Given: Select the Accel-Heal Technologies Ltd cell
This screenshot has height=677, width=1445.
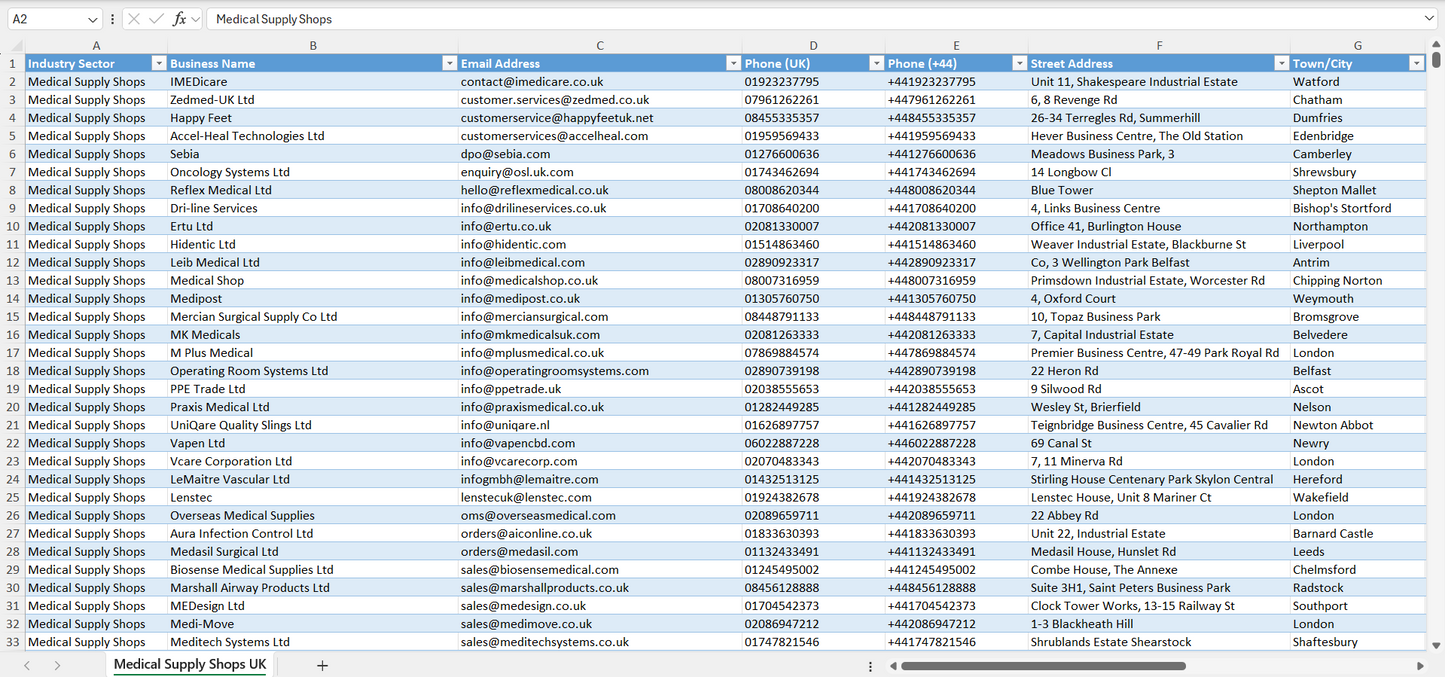Looking at the screenshot, I should tap(313, 136).
